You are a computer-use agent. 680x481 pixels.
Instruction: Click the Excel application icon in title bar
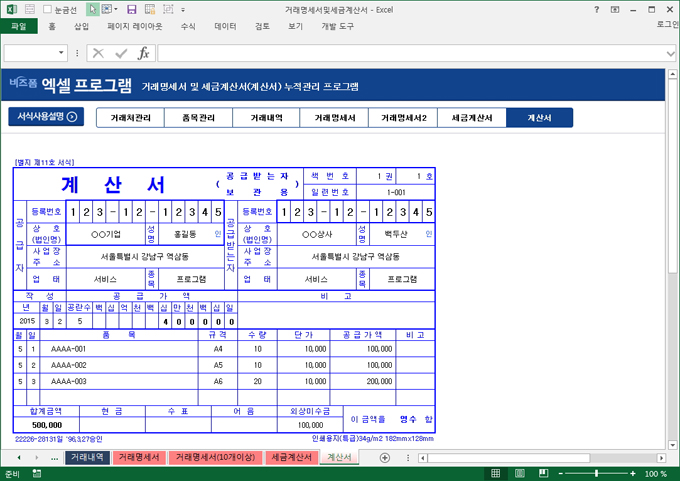[x=12, y=9]
